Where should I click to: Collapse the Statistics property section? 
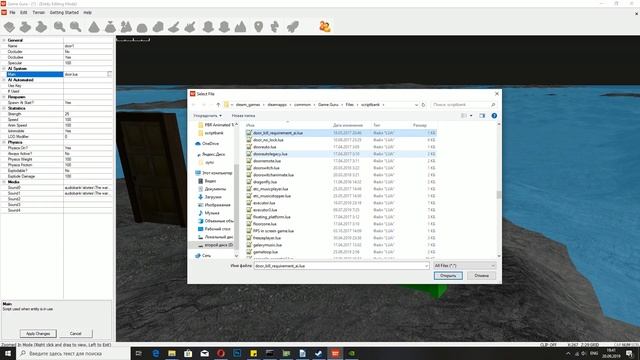[4, 108]
